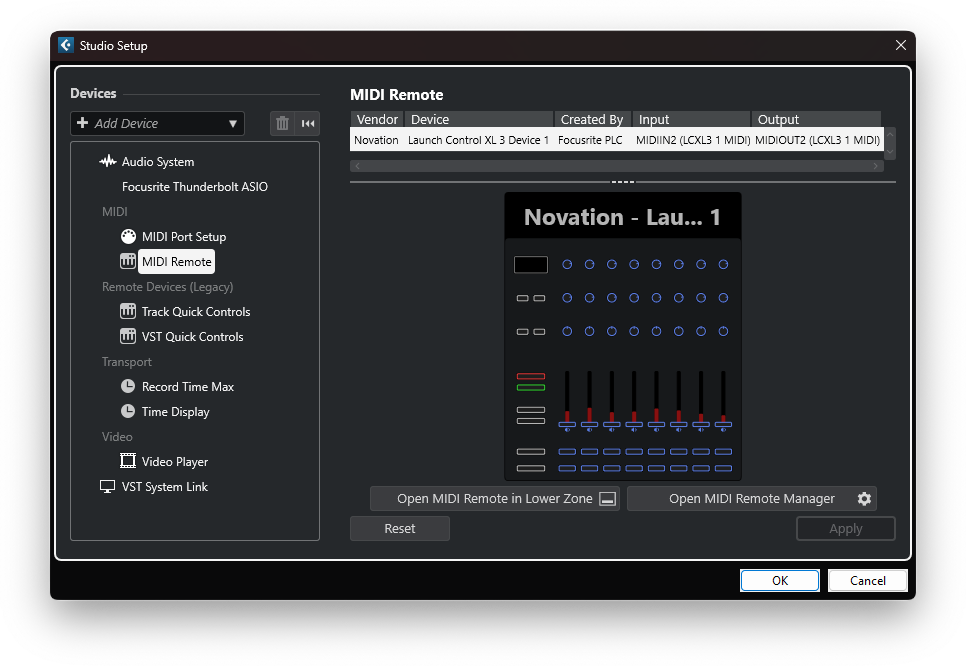Click the Output column header
966x666 pixels.
[x=816, y=119]
